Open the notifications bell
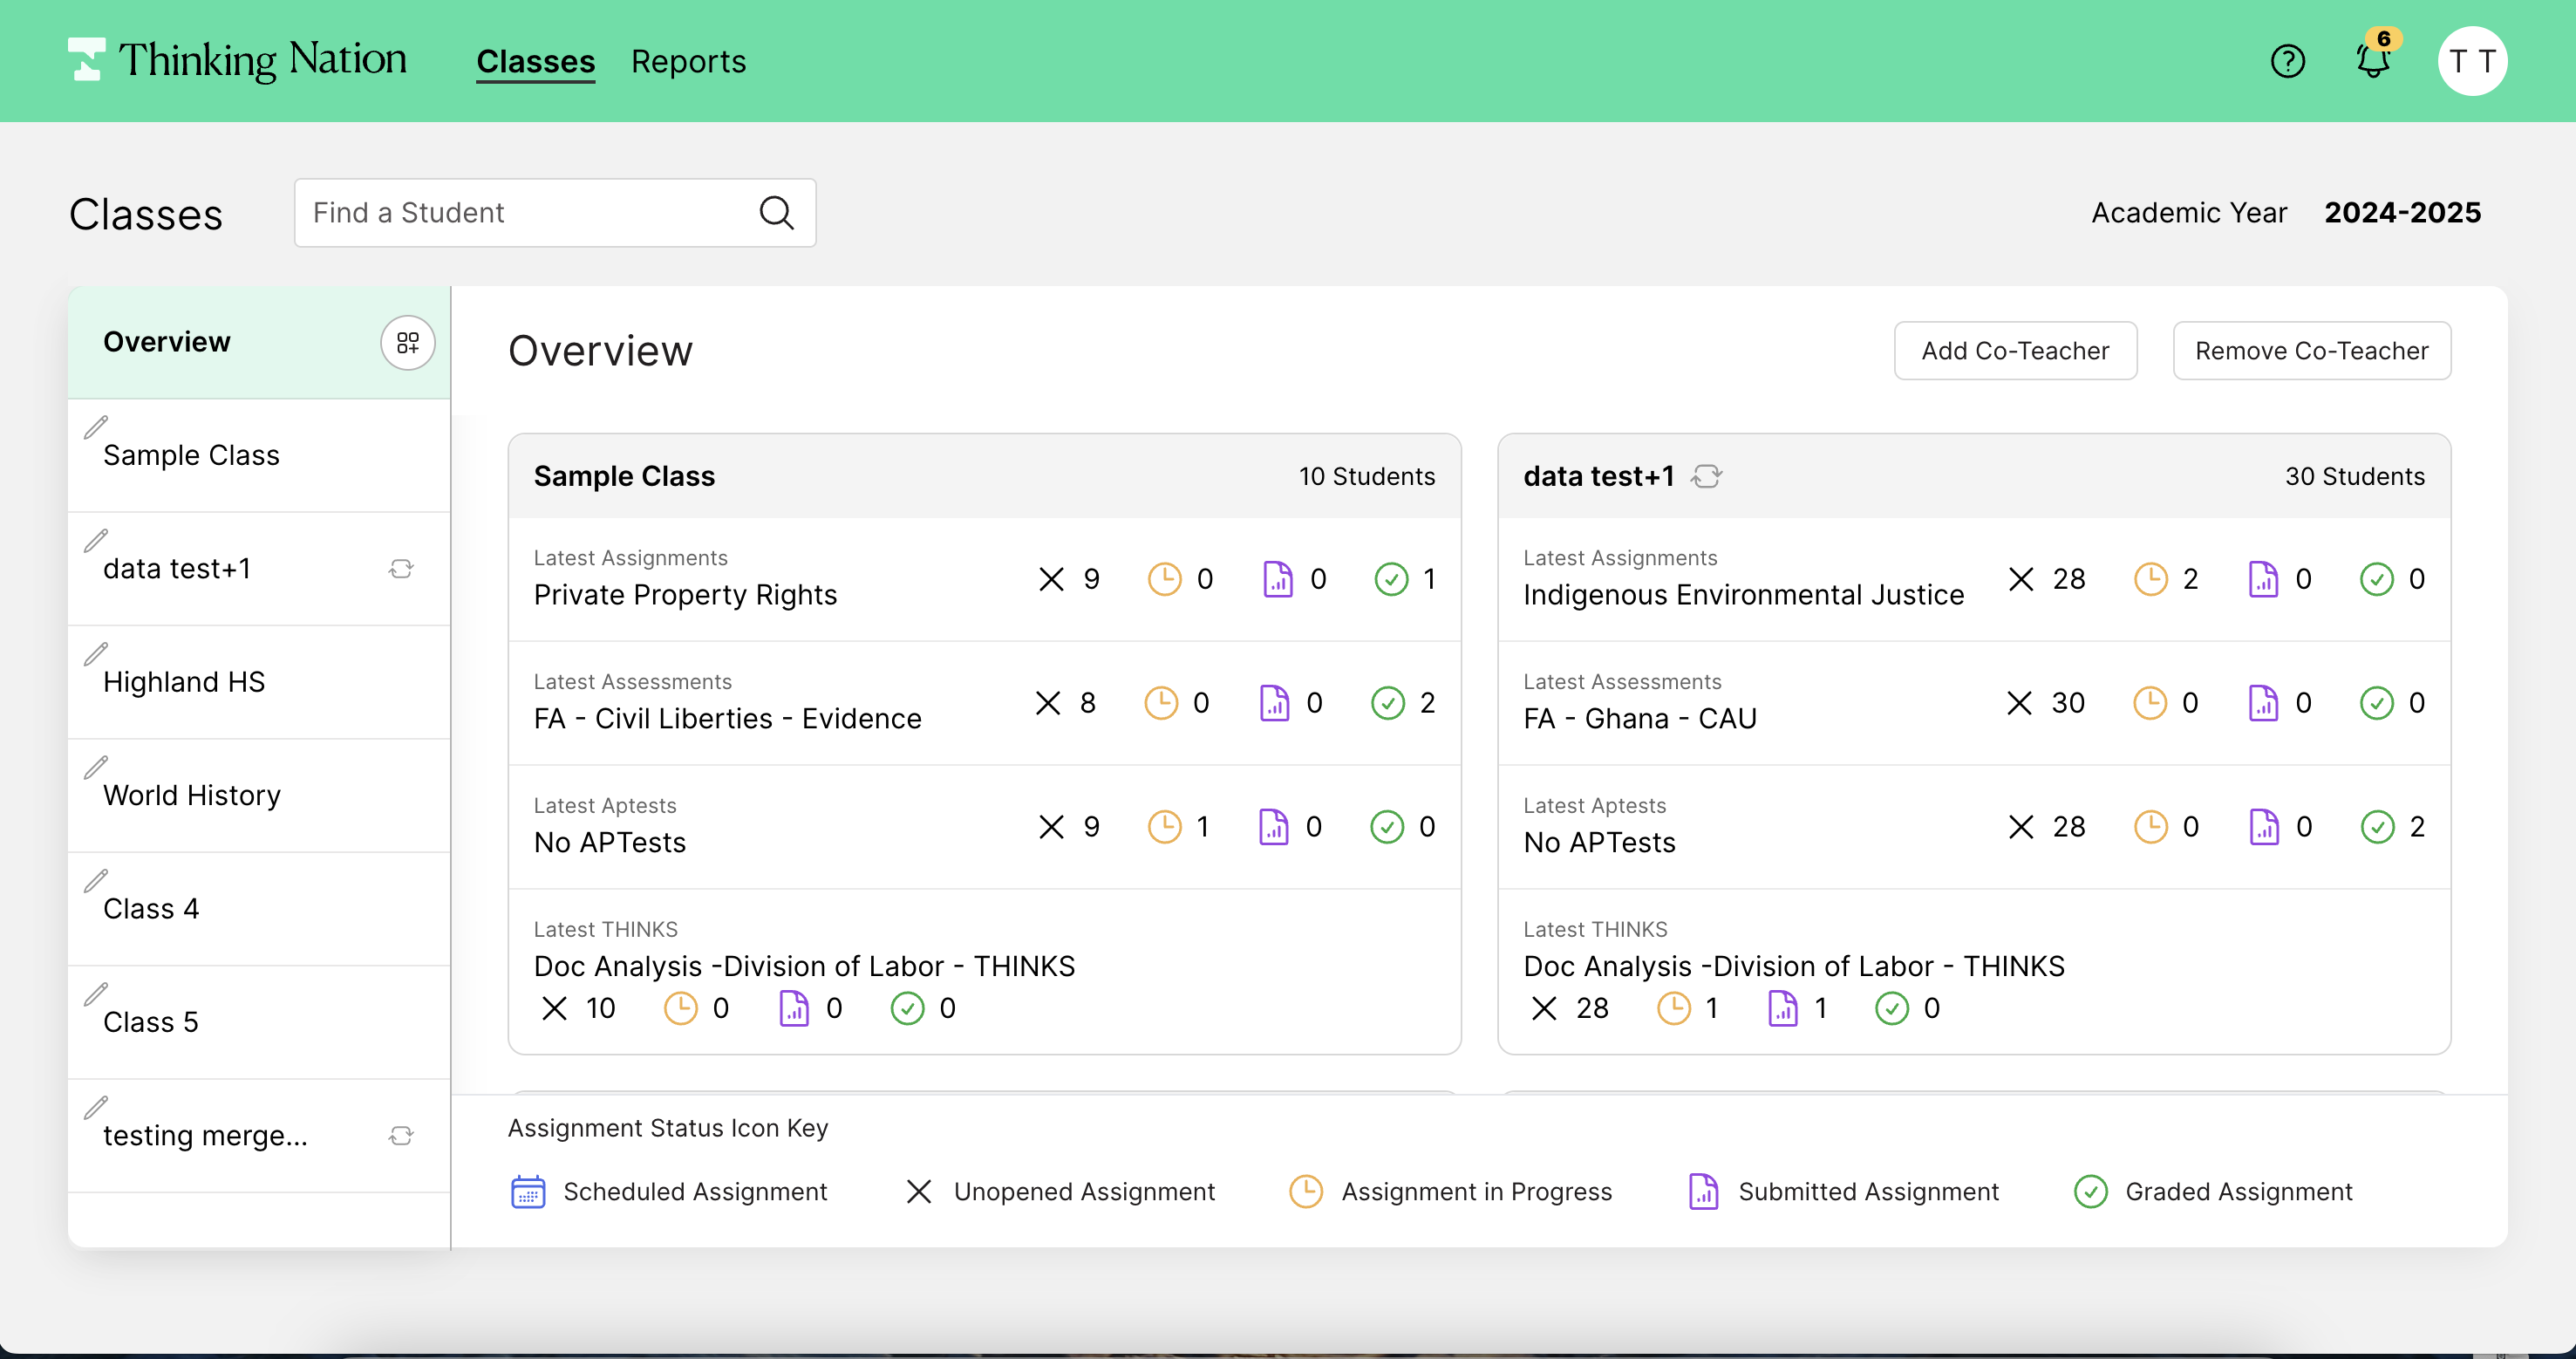The height and width of the screenshot is (1359, 2576). click(2372, 60)
